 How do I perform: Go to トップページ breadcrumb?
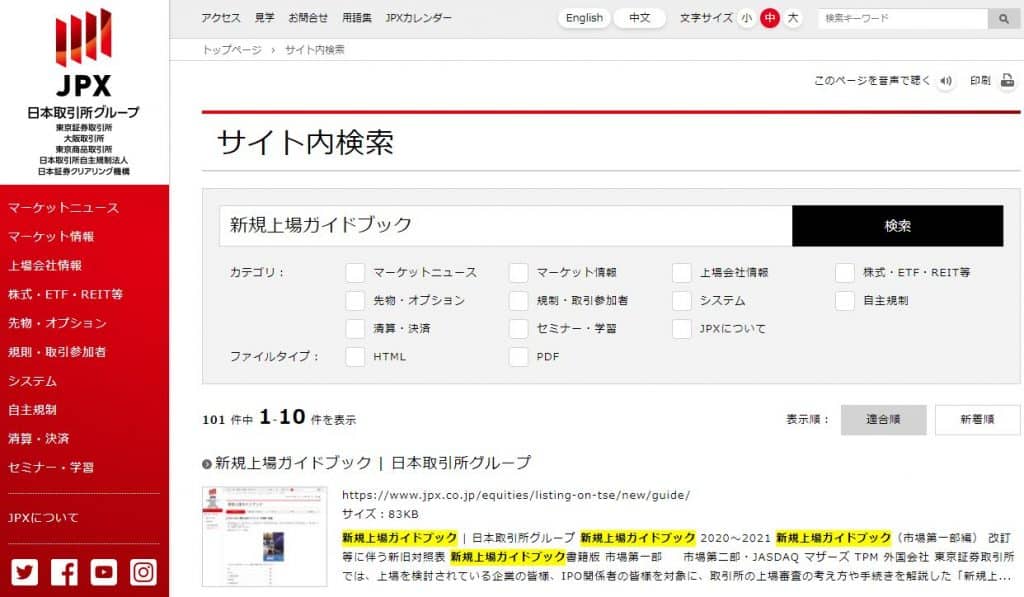(x=232, y=50)
